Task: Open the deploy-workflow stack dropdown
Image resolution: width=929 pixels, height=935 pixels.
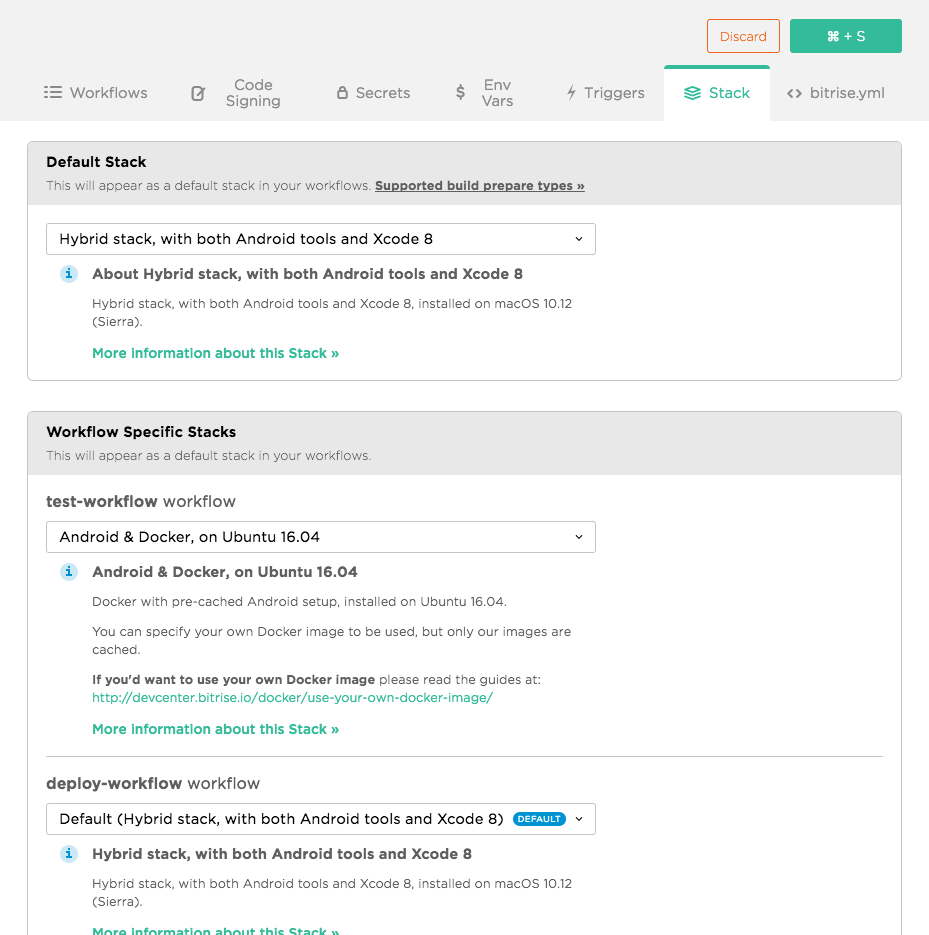Action: pos(321,819)
